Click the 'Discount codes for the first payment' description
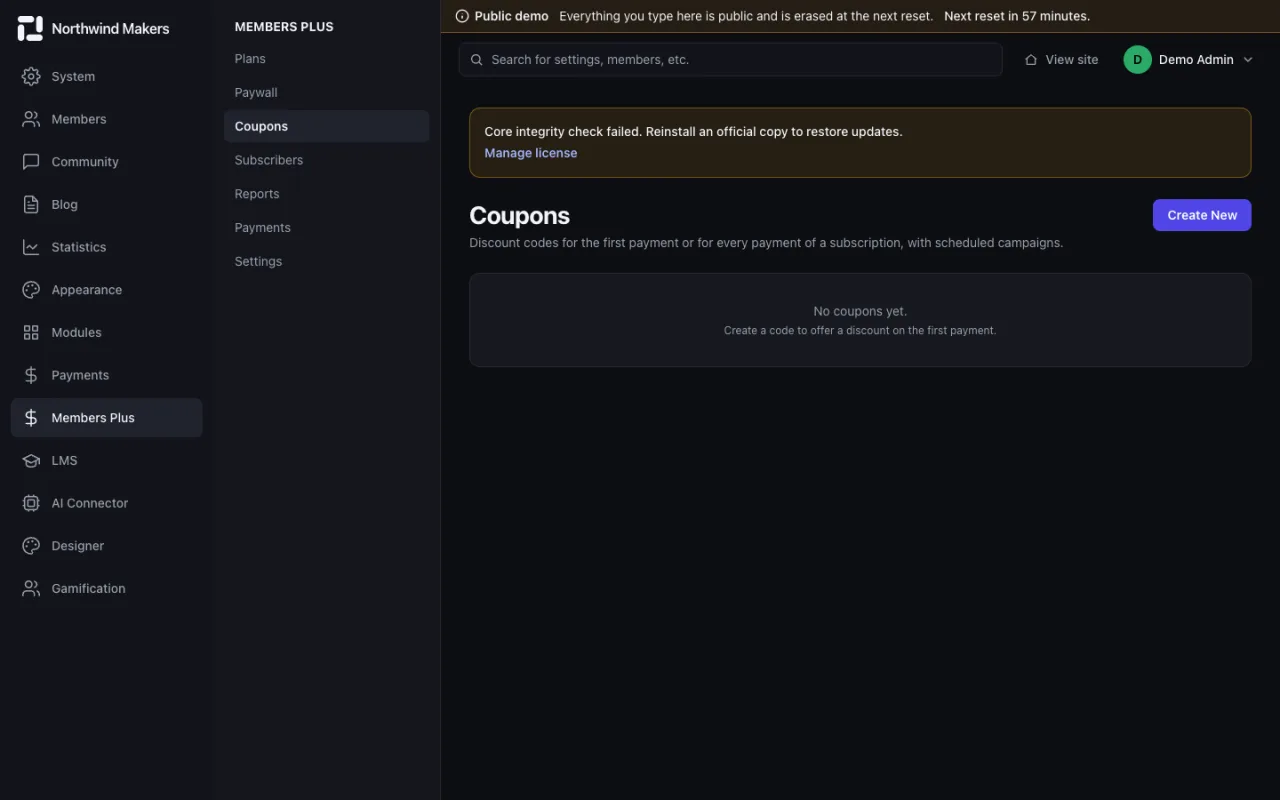 pyautogui.click(x=766, y=243)
